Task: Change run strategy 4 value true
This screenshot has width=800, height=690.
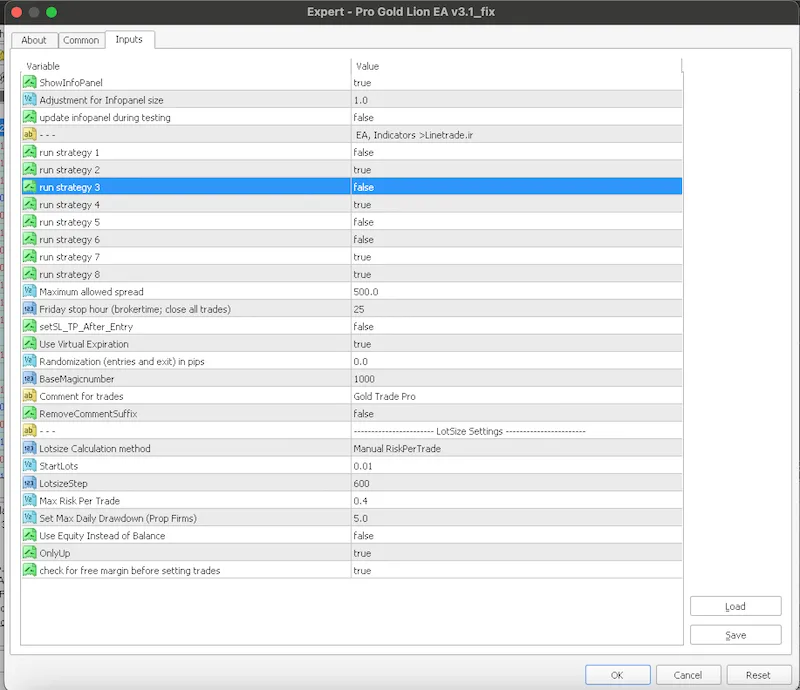Action: point(516,204)
